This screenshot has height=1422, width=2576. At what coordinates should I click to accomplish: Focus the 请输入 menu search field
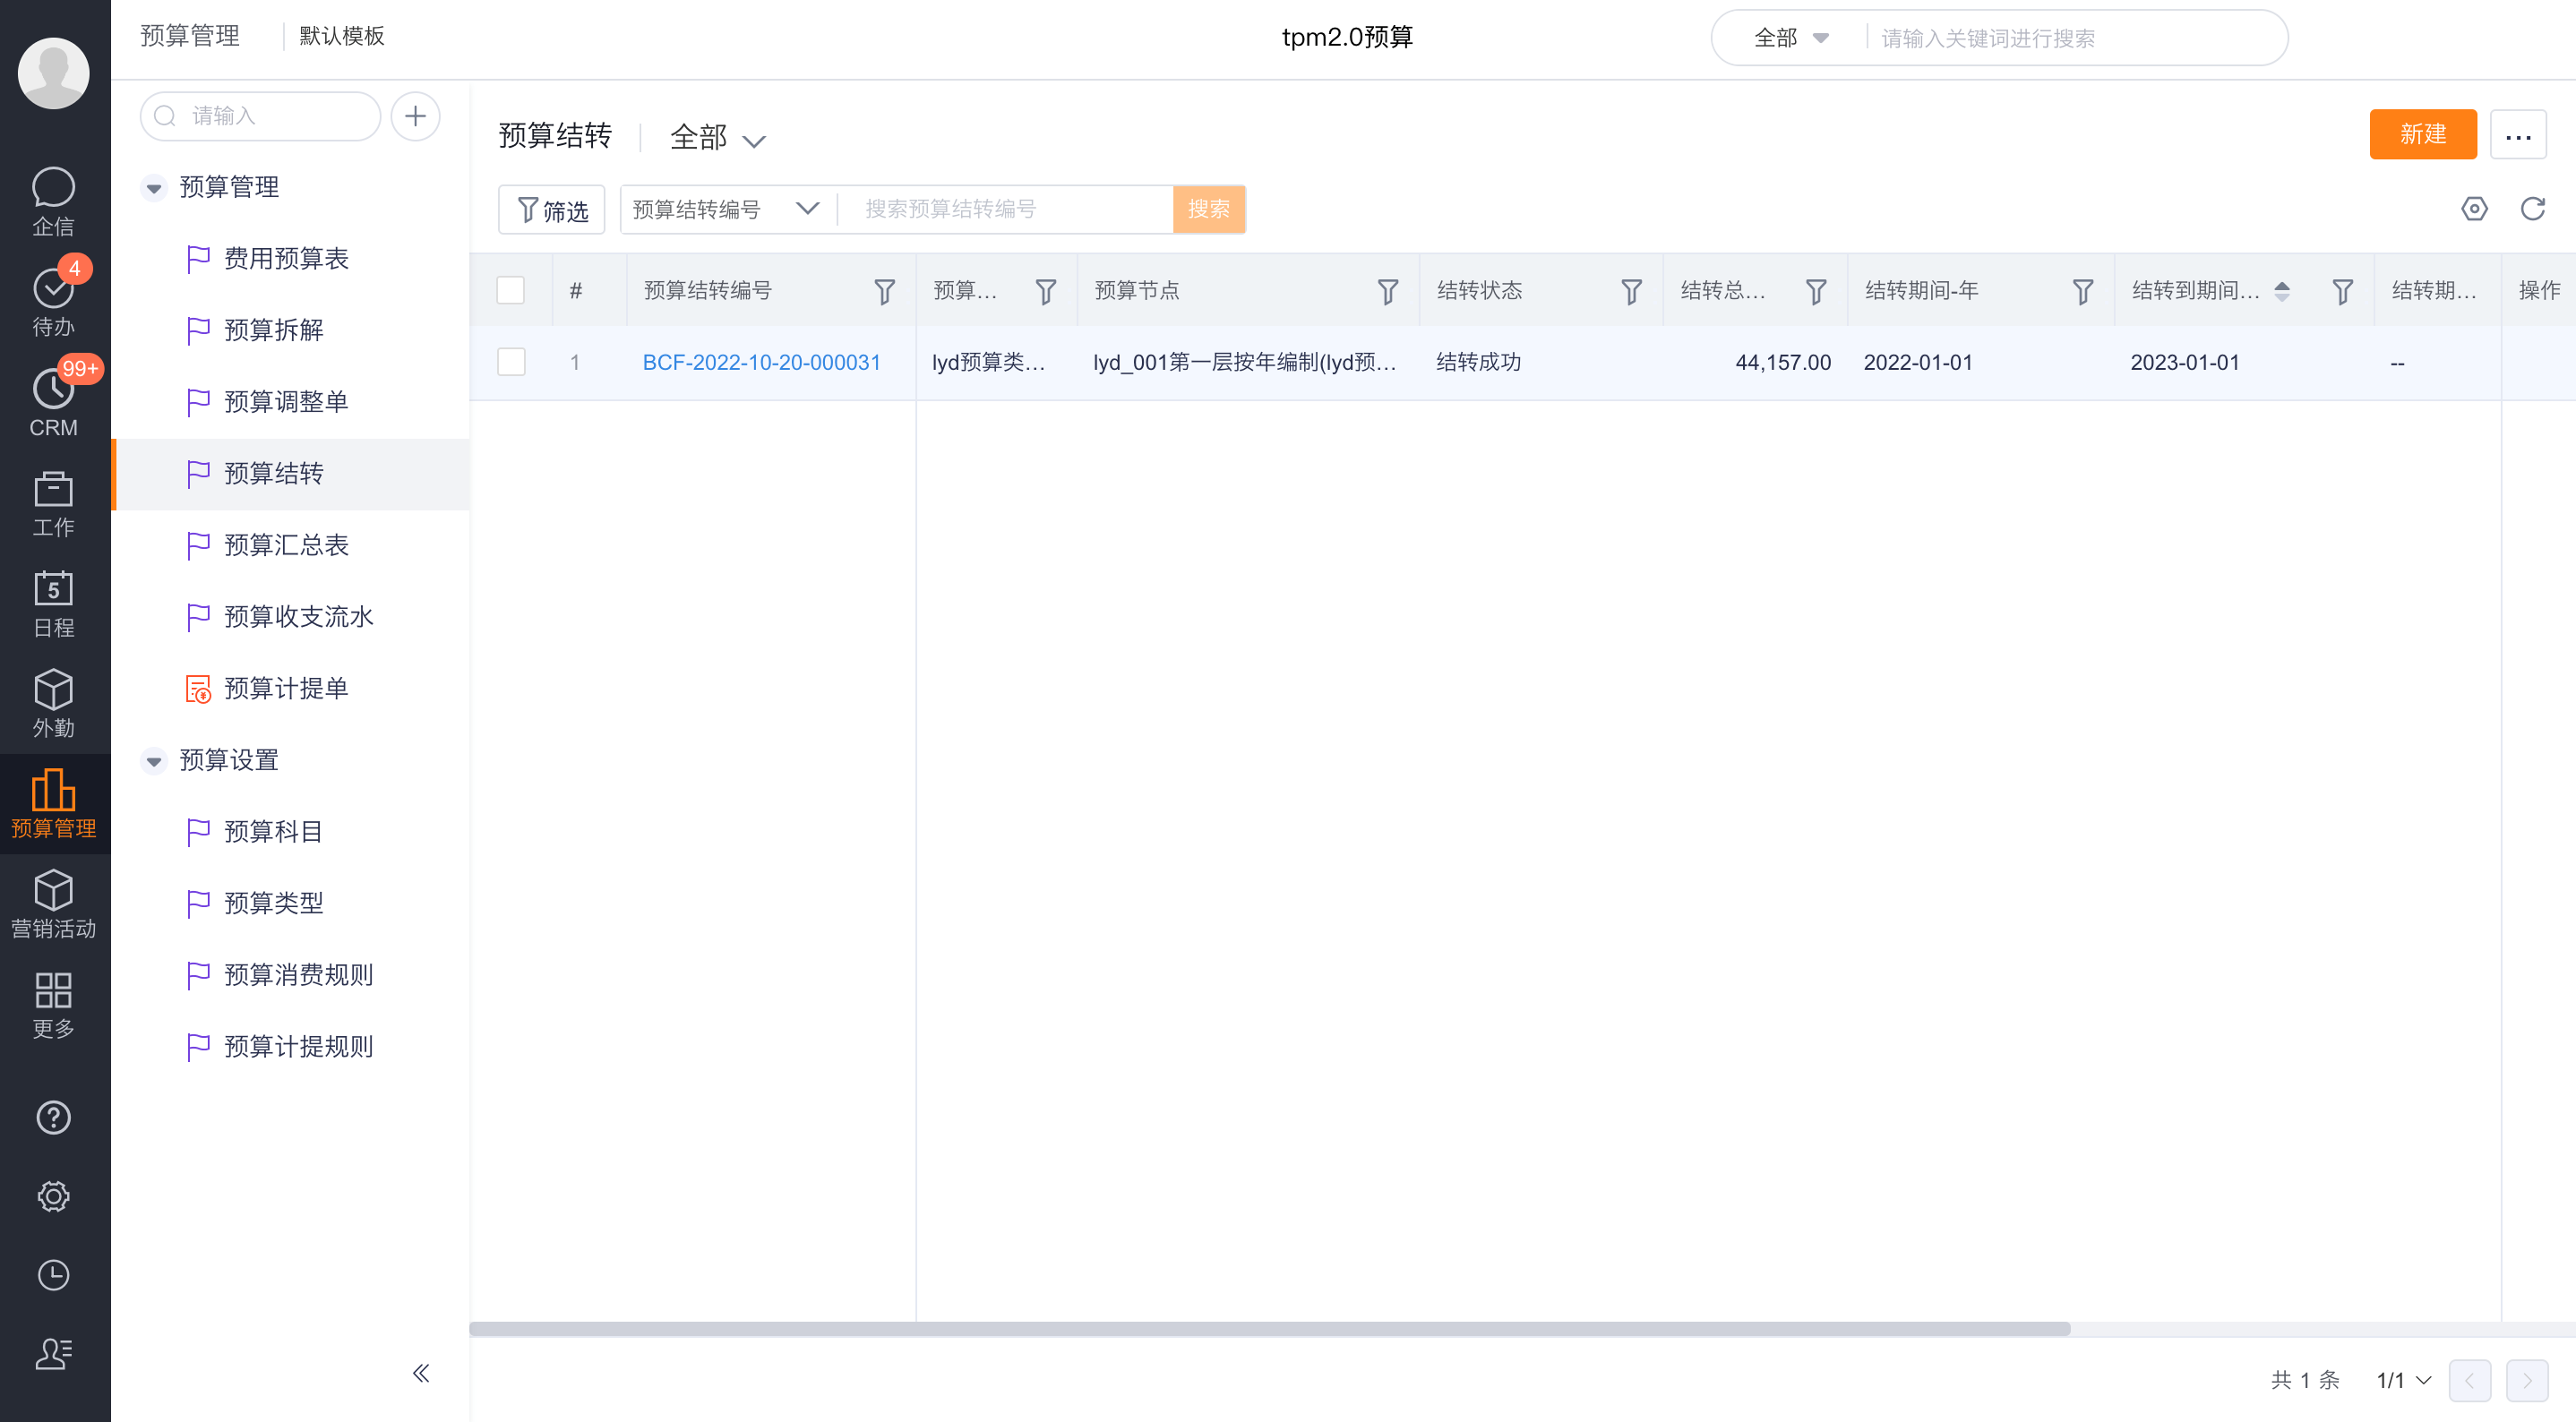click(260, 116)
